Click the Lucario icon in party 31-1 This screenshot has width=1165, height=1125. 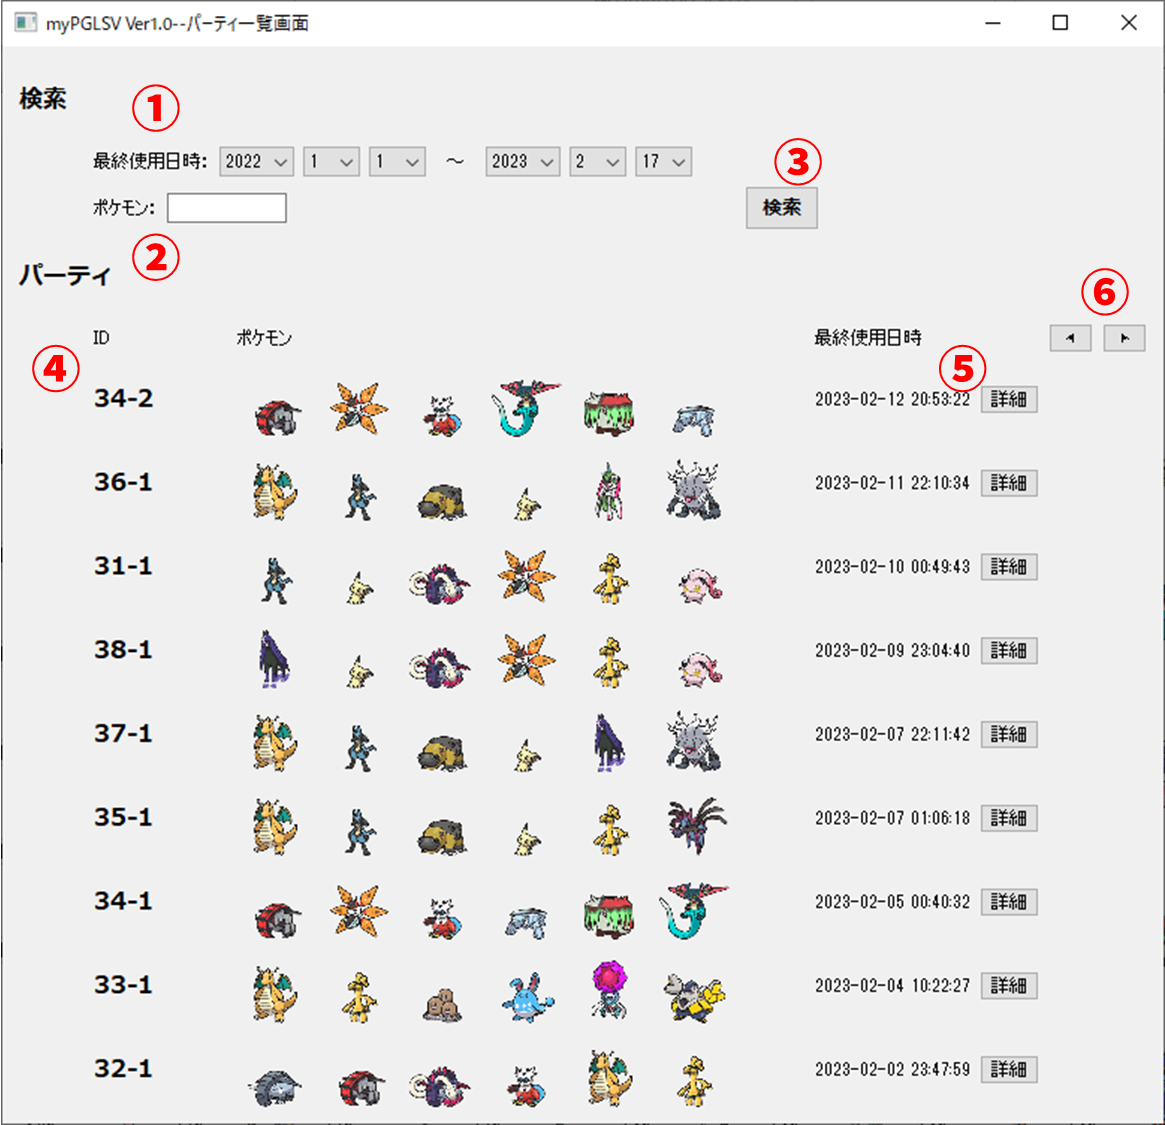(276, 580)
